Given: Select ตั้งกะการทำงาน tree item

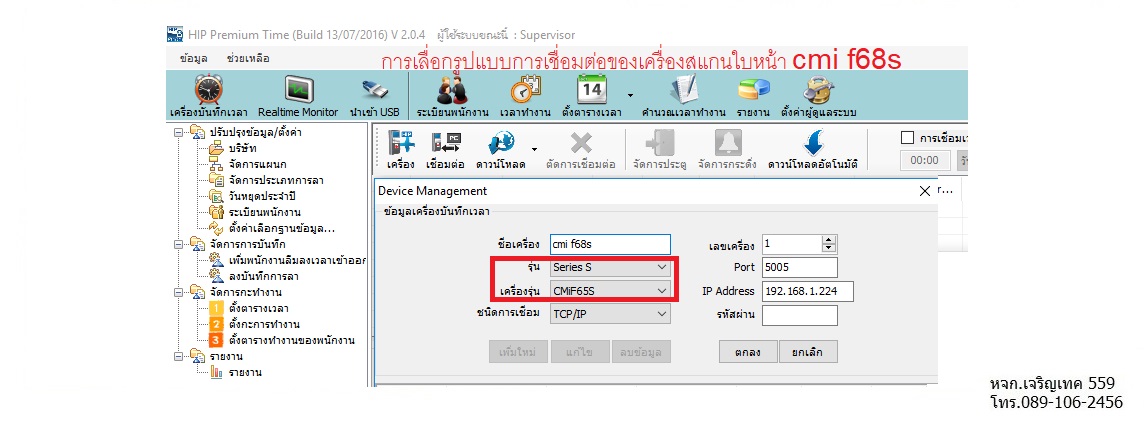Looking at the screenshot, I should tap(264, 324).
